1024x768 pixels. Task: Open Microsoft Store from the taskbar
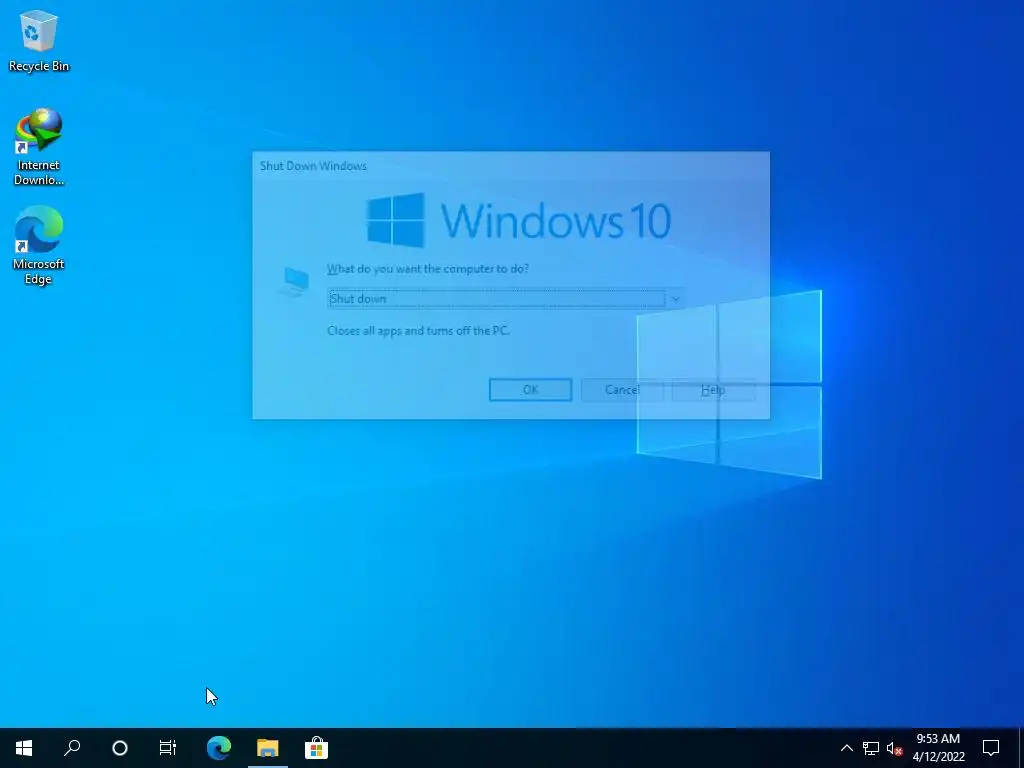tap(316, 748)
